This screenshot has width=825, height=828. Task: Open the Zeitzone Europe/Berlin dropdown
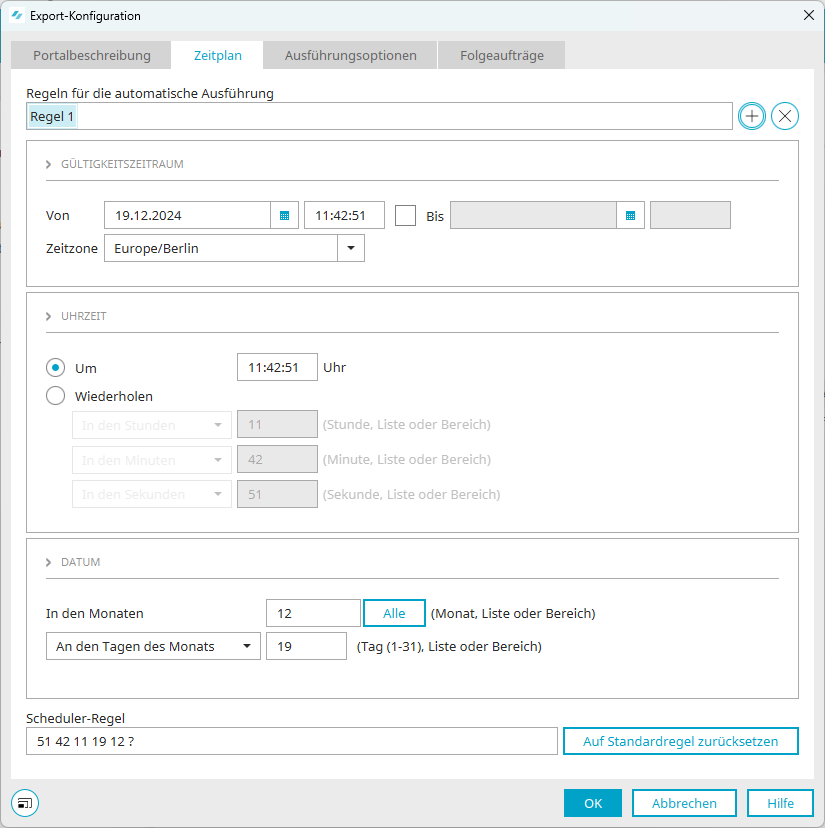click(350, 248)
